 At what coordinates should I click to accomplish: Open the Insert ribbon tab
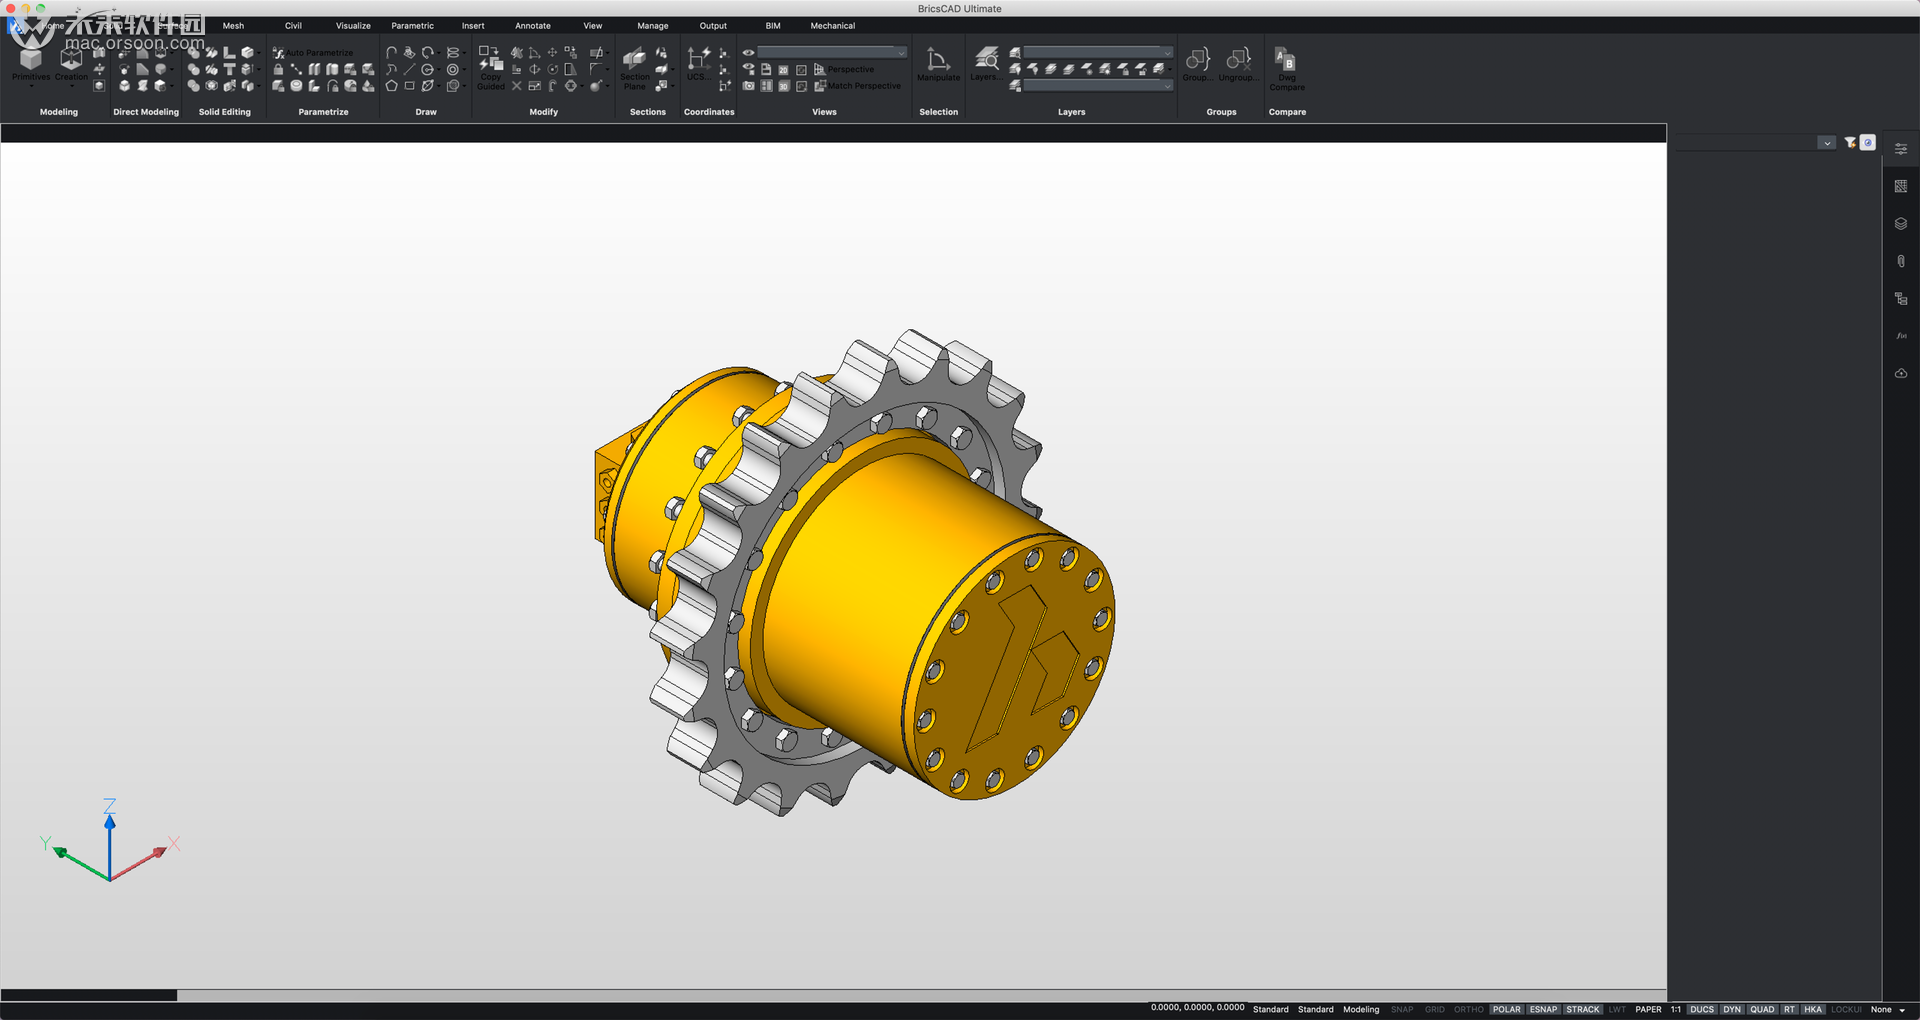coord(473,26)
